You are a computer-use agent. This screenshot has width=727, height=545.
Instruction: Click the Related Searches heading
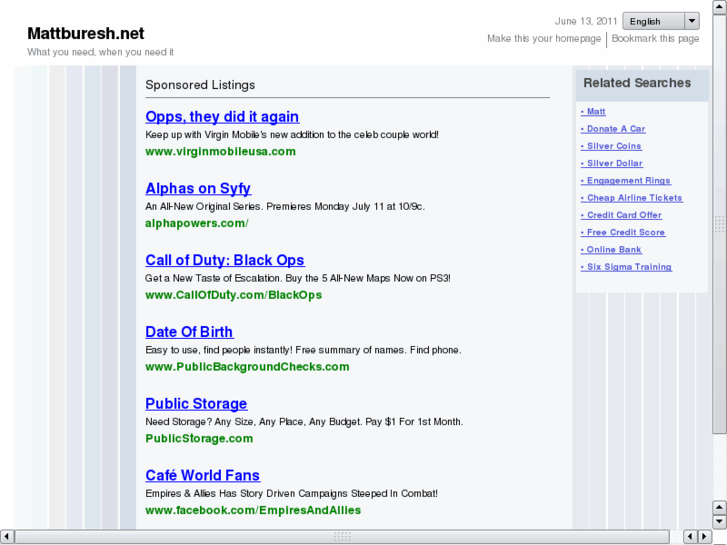[637, 83]
